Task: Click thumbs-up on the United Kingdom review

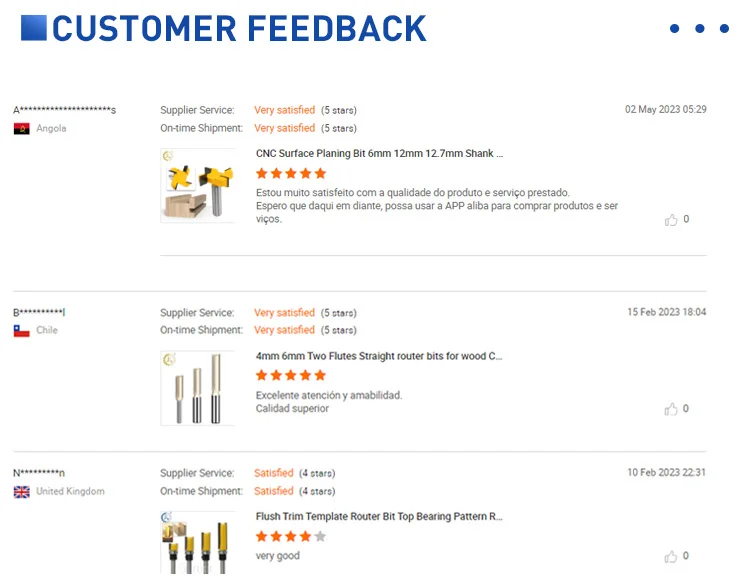Action: 671,557
